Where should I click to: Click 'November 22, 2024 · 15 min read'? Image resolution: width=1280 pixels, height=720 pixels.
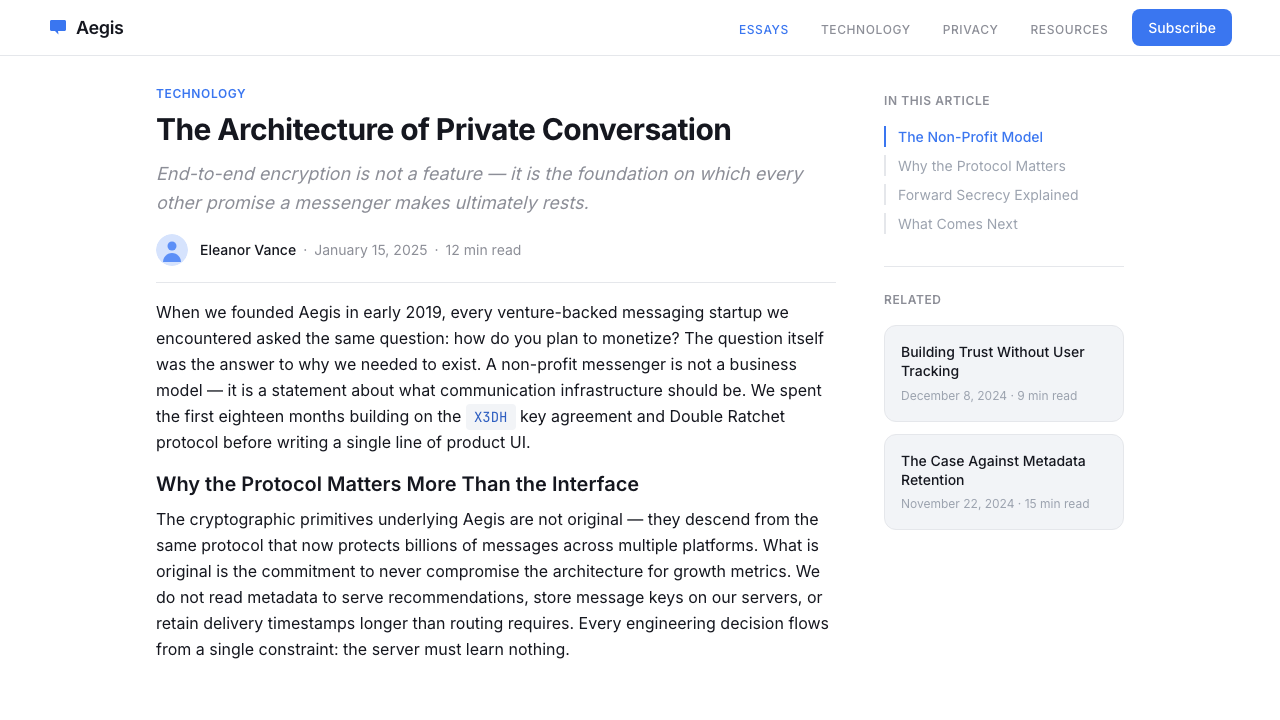[x=995, y=504]
